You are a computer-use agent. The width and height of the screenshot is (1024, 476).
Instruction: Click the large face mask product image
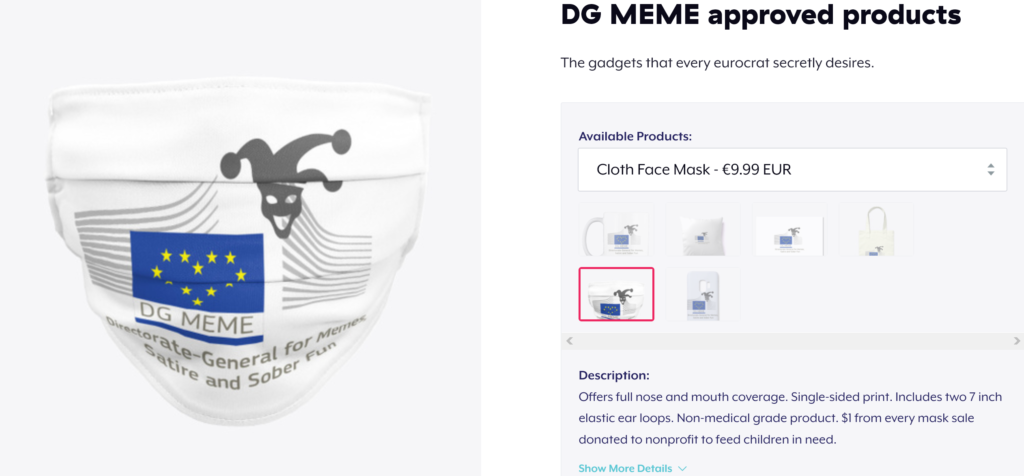[239, 251]
